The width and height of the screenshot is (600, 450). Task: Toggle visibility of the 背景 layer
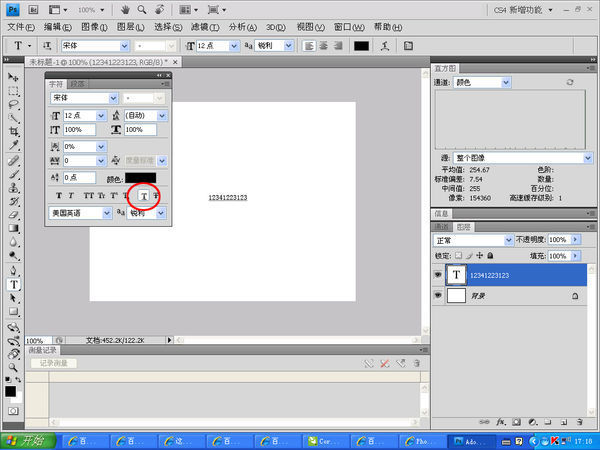(438, 297)
